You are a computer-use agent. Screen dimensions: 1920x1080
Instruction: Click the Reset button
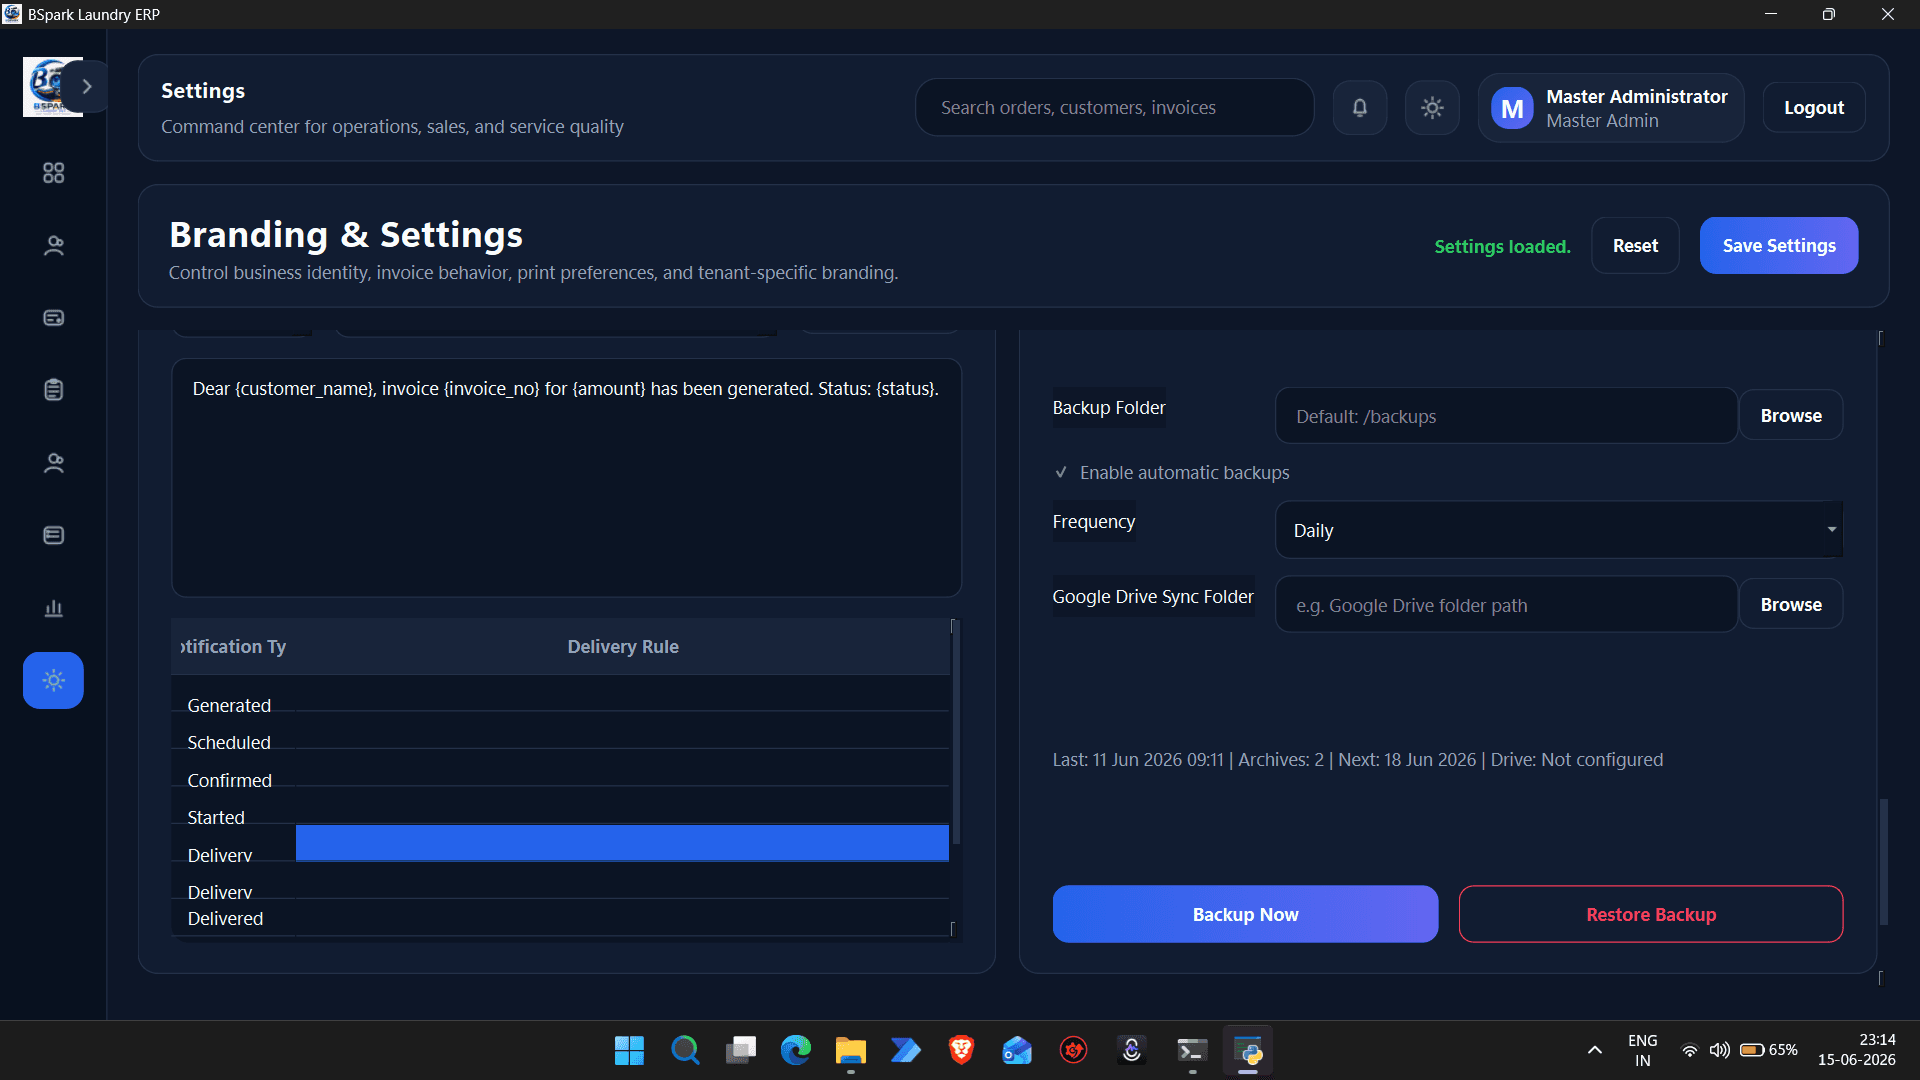point(1635,246)
